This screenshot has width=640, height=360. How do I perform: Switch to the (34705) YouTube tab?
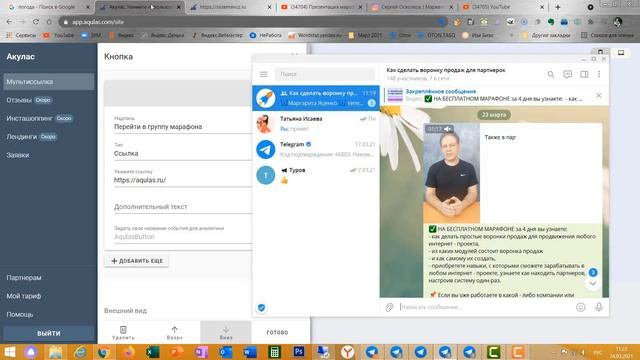click(504, 7)
